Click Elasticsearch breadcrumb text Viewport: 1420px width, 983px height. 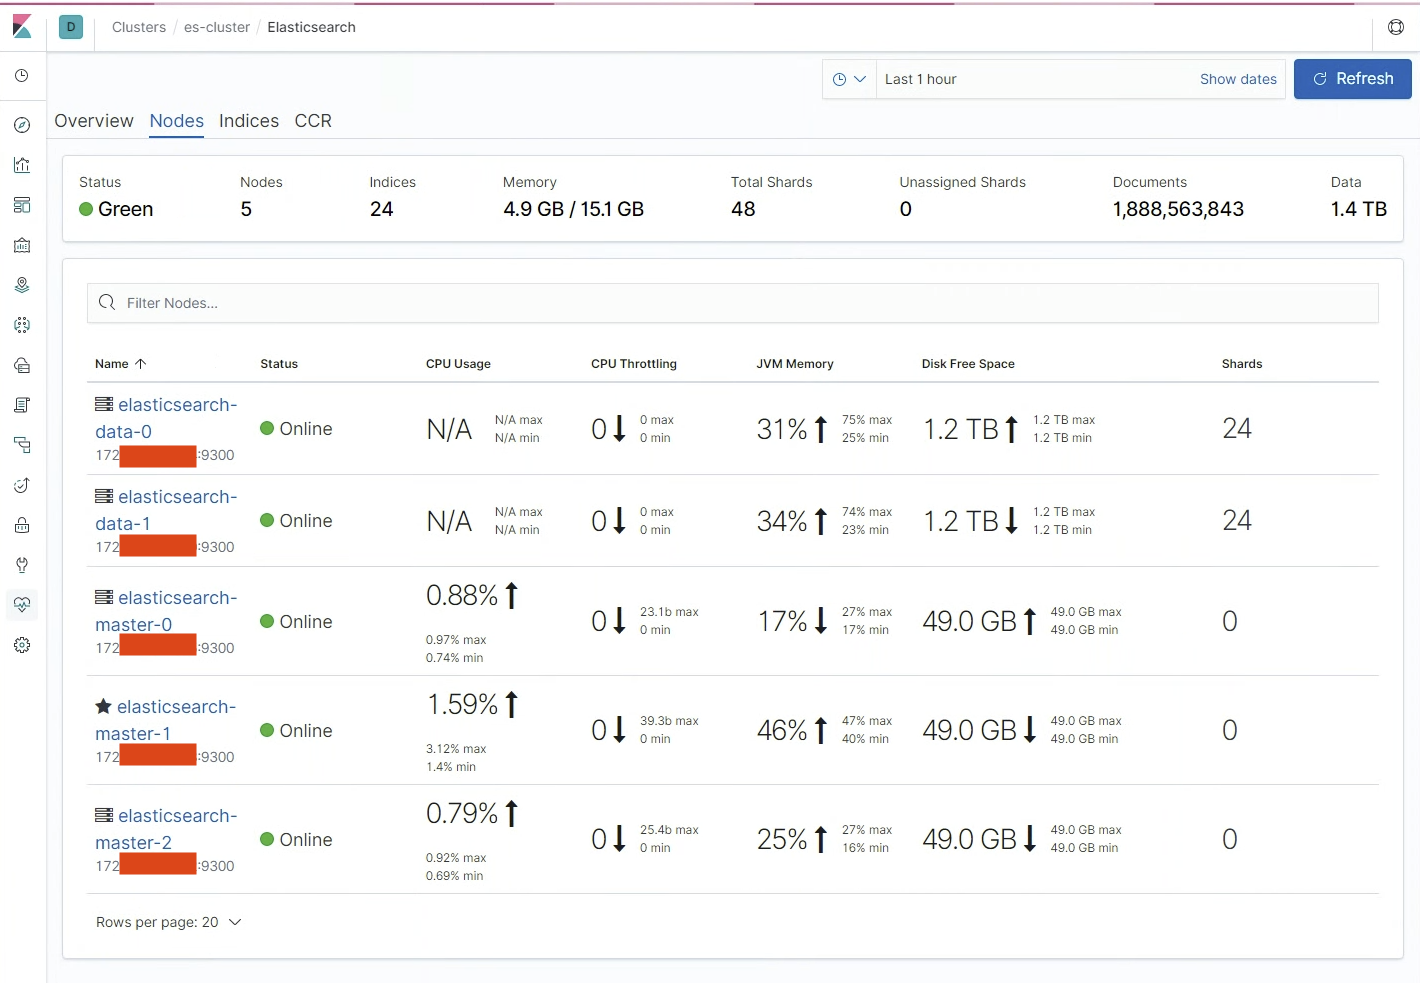[311, 27]
